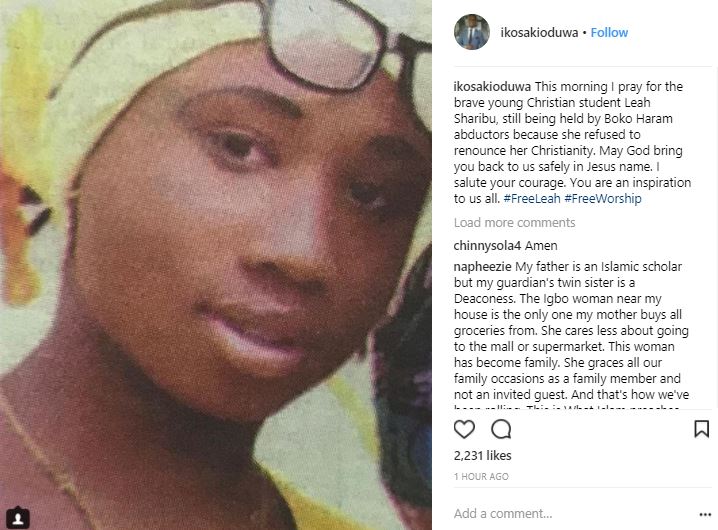Image resolution: width=718 pixels, height=530 pixels.
Task: Show tagged people icon on photo
Action: [18, 518]
